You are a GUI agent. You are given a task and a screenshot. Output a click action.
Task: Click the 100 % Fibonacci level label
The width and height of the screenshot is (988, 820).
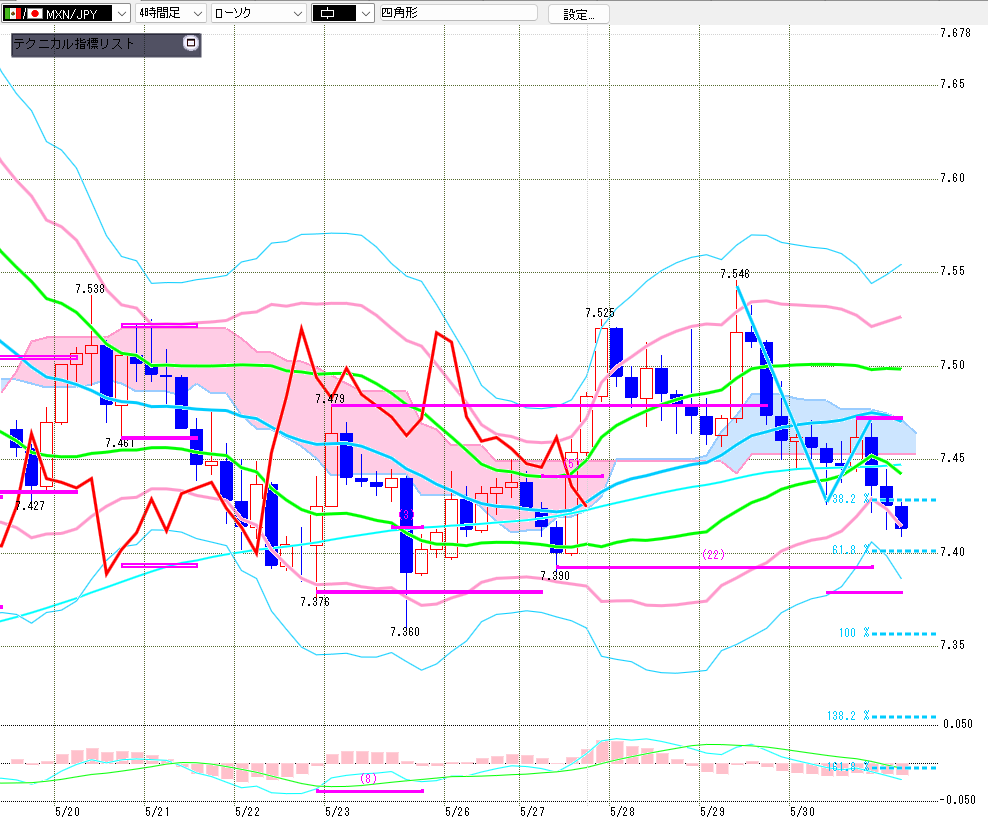pos(854,633)
